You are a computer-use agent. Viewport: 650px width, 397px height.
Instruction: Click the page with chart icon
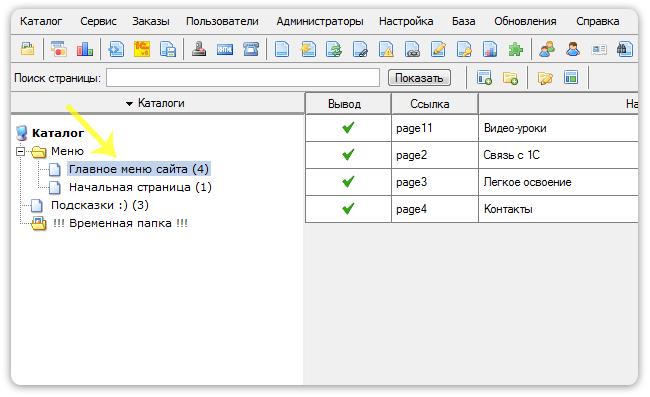click(x=490, y=49)
